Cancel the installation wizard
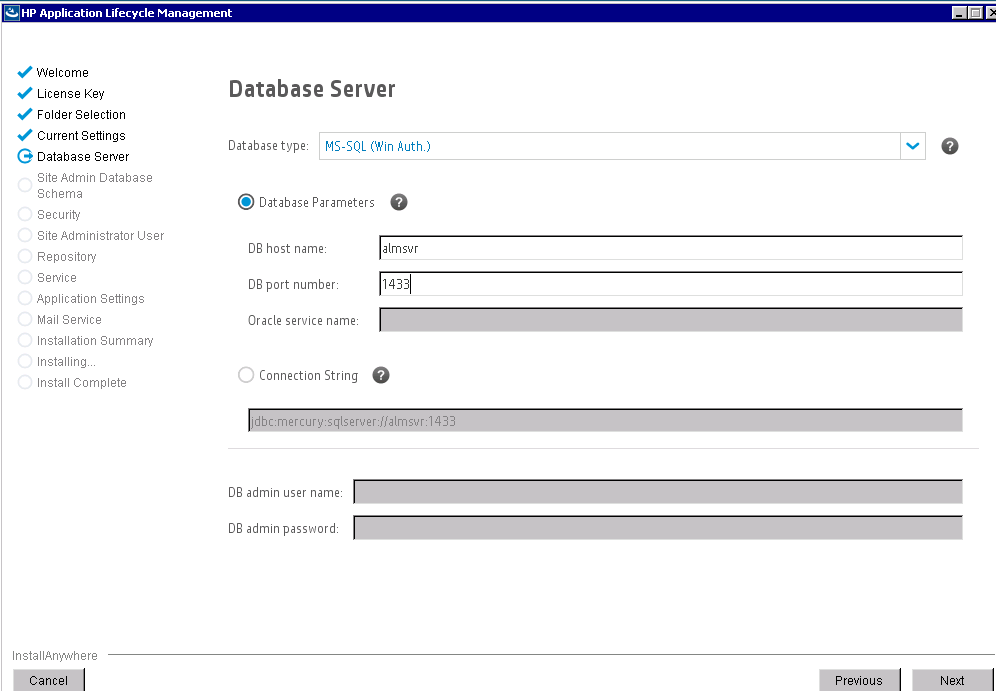Image resolution: width=996 pixels, height=691 pixels. 48,680
